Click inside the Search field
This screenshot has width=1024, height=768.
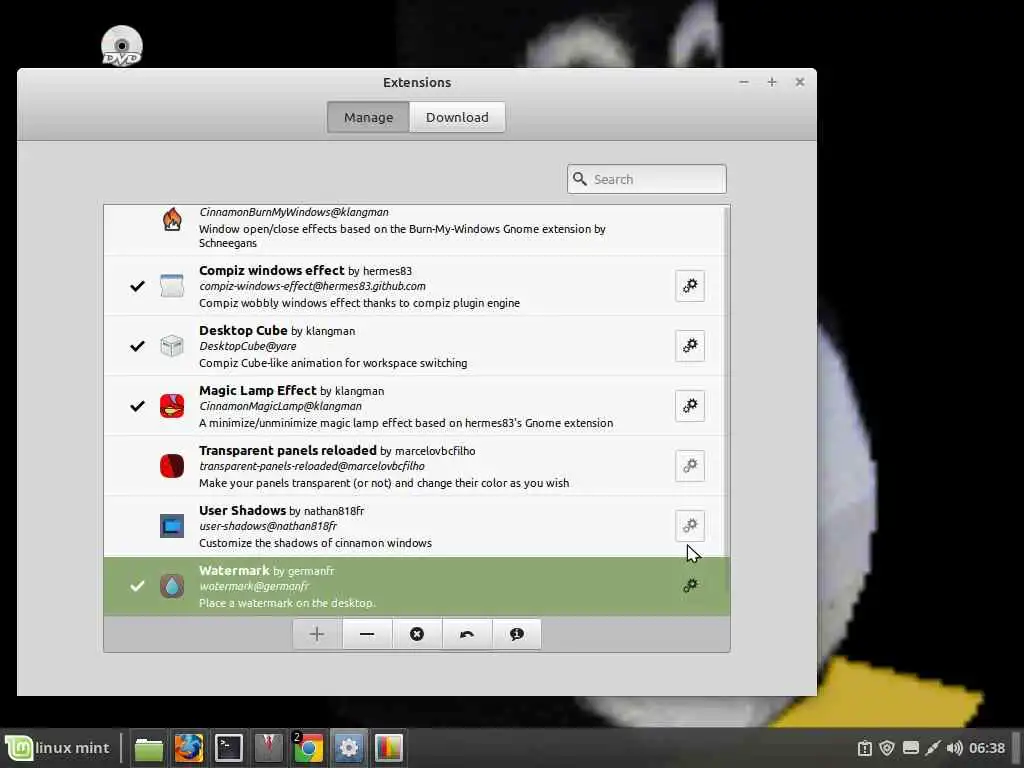tap(647, 179)
